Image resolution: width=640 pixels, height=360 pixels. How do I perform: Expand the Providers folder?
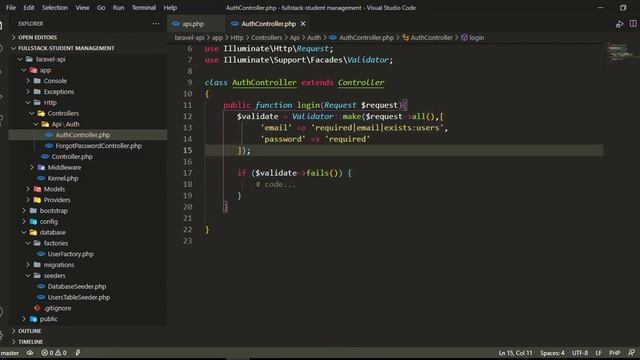[56, 200]
